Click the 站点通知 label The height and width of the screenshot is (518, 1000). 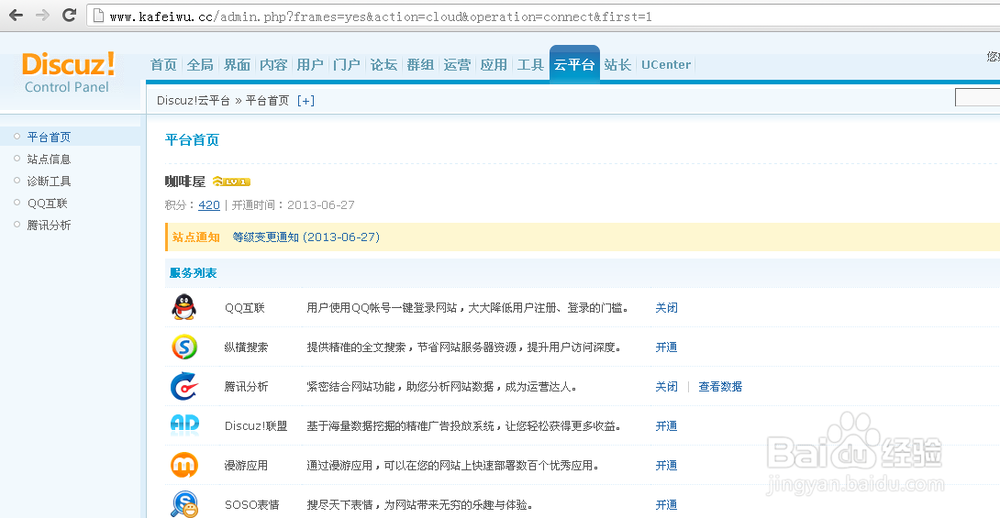(x=196, y=237)
